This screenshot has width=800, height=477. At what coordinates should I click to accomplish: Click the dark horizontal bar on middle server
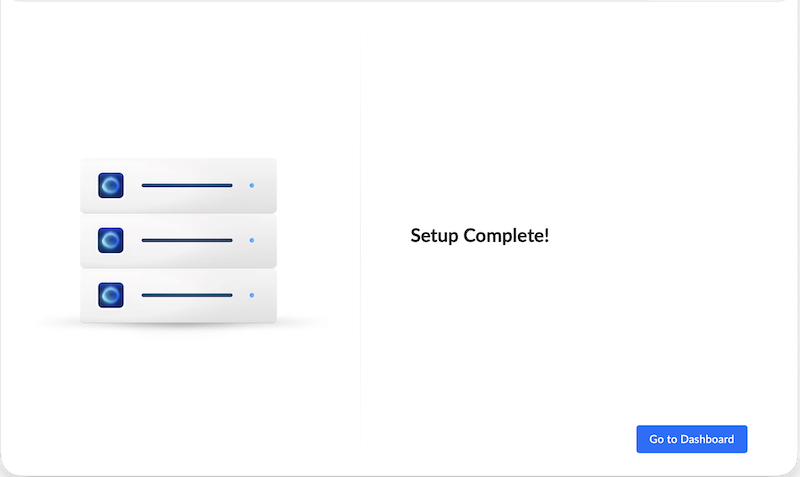tap(187, 240)
